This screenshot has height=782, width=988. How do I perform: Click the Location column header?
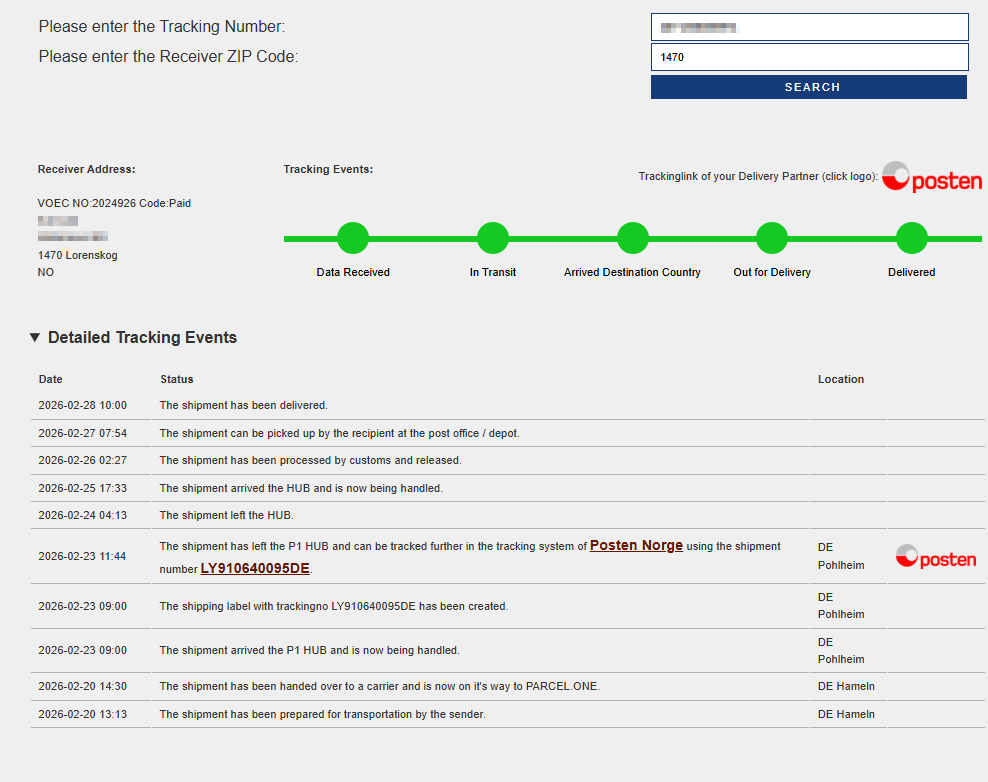pyautogui.click(x=840, y=379)
